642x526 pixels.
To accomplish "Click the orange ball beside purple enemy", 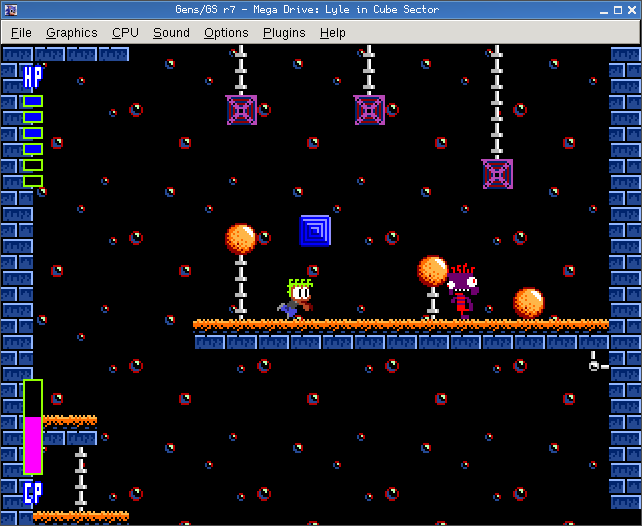I will click(432, 271).
